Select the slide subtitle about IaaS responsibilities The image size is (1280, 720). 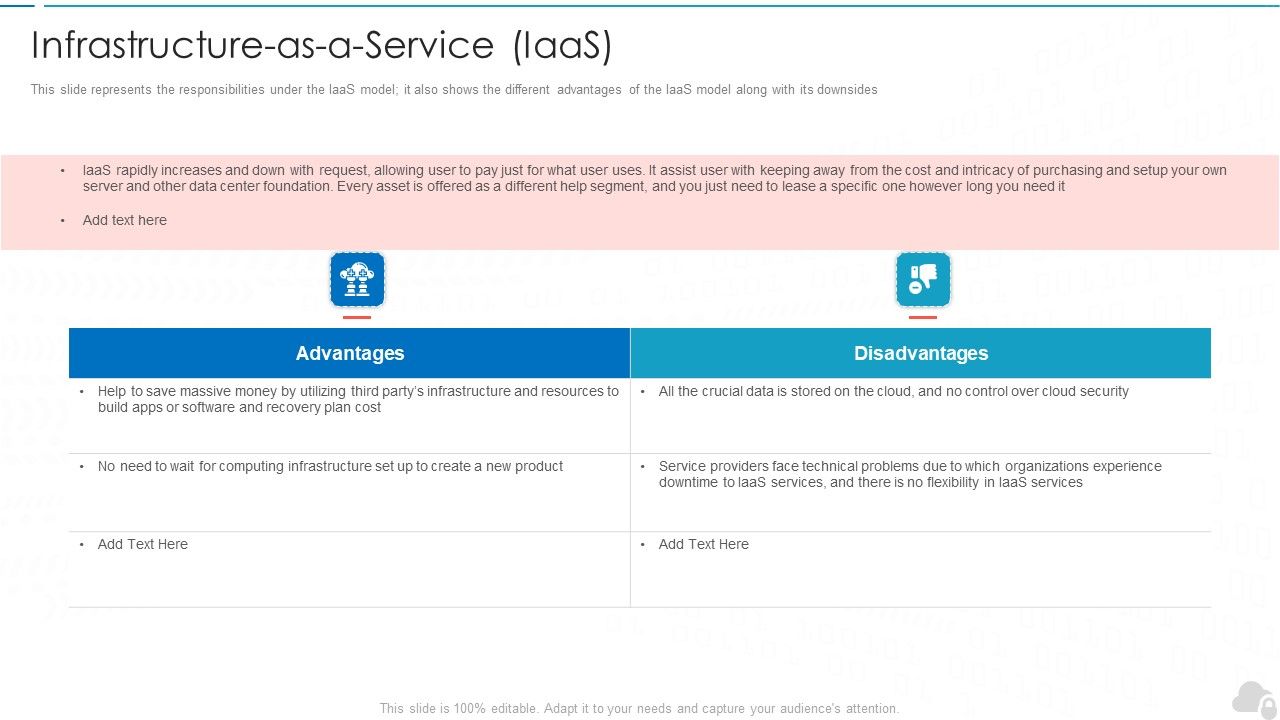(454, 90)
